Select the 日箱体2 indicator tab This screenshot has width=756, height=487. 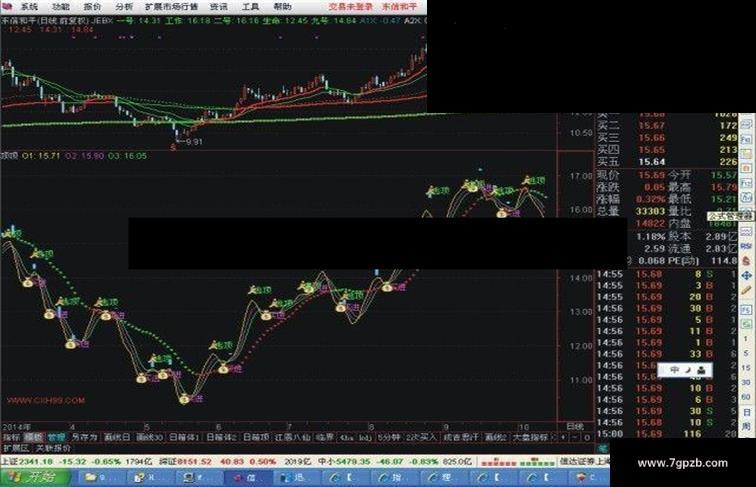pyautogui.click(x=221, y=438)
